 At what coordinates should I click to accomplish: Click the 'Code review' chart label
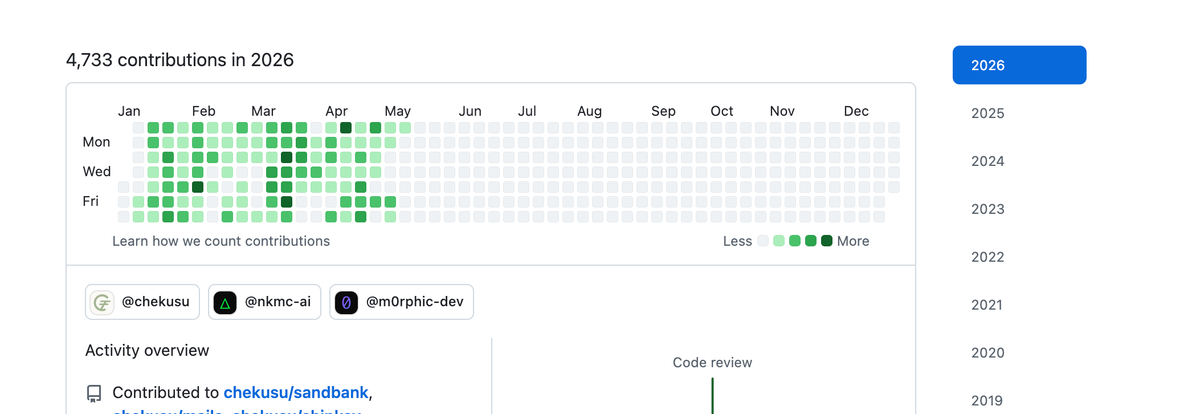712,362
